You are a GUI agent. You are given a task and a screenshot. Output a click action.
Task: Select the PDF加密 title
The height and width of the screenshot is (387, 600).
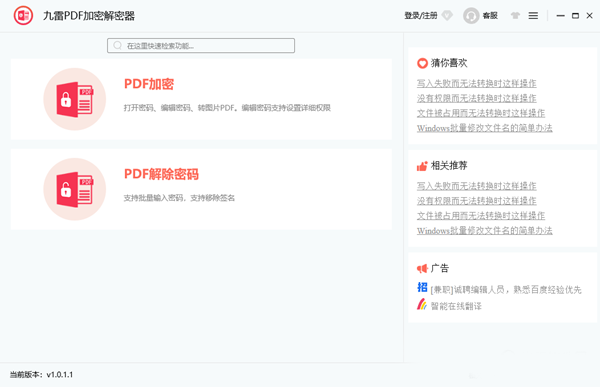point(149,84)
